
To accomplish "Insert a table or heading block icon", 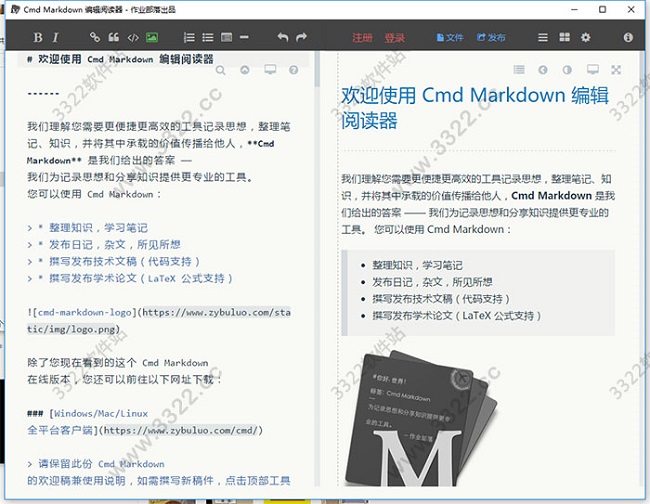I will tap(226, 38).
